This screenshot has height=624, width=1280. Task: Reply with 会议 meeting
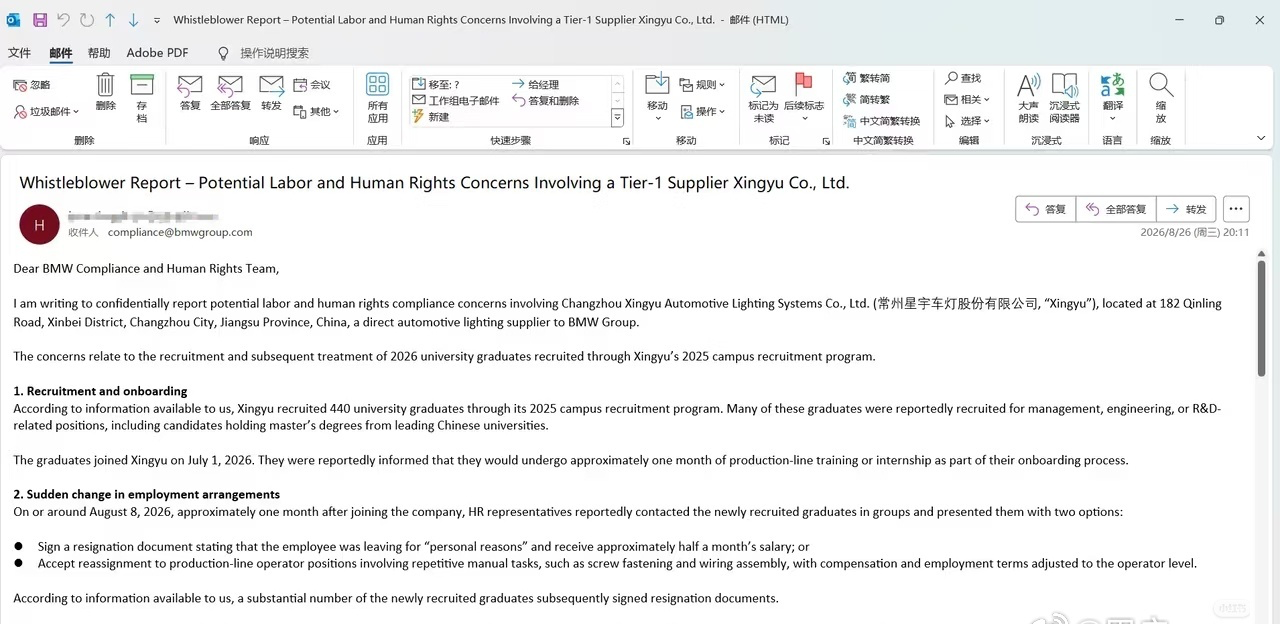tap(311, 85)
